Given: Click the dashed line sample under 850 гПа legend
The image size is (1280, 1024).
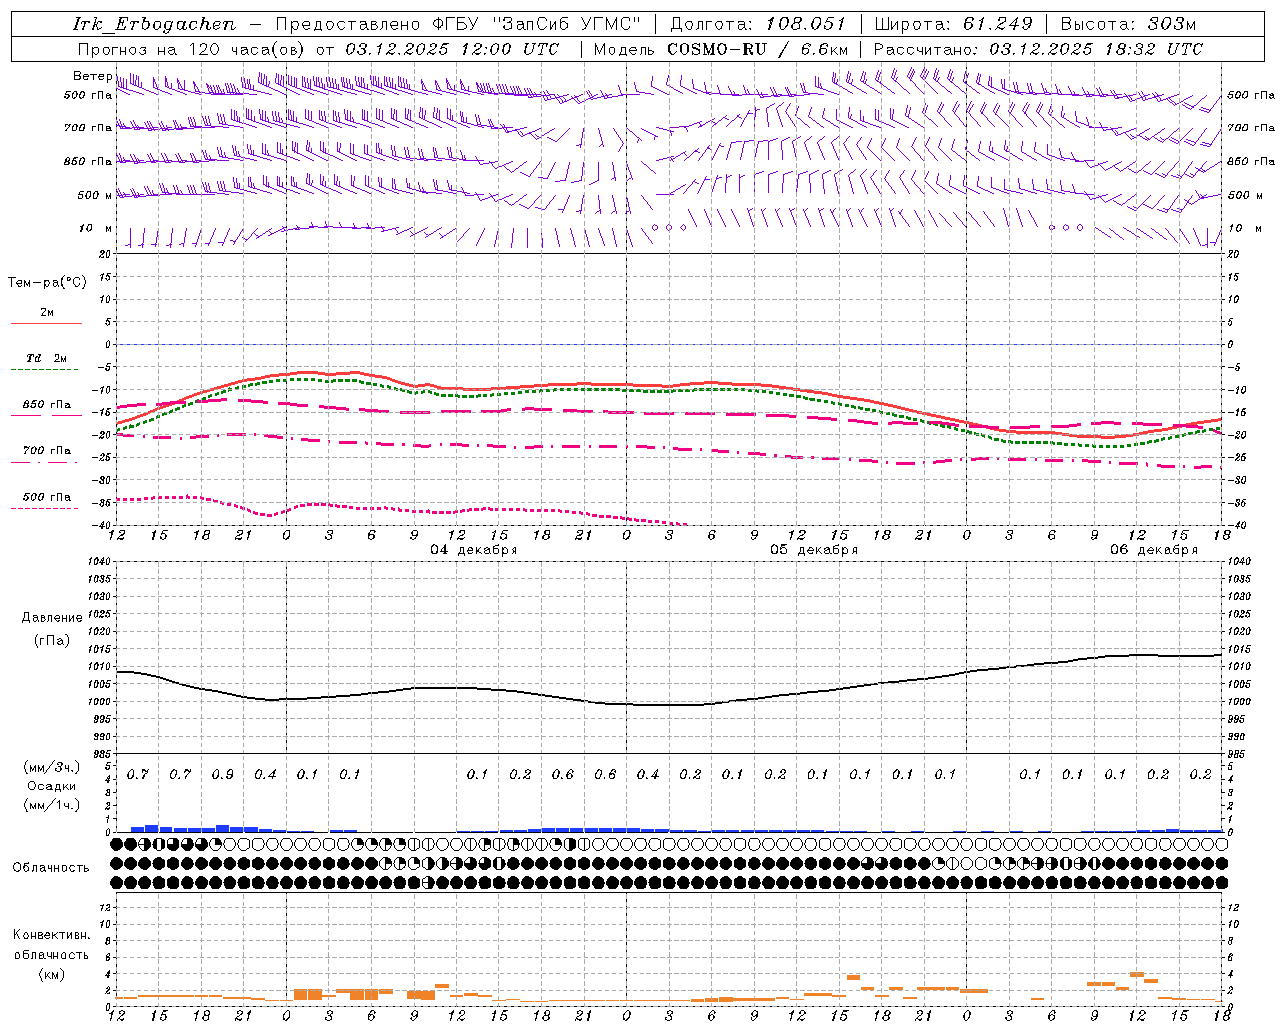Looking at the screenshot, I should point(46,415).
